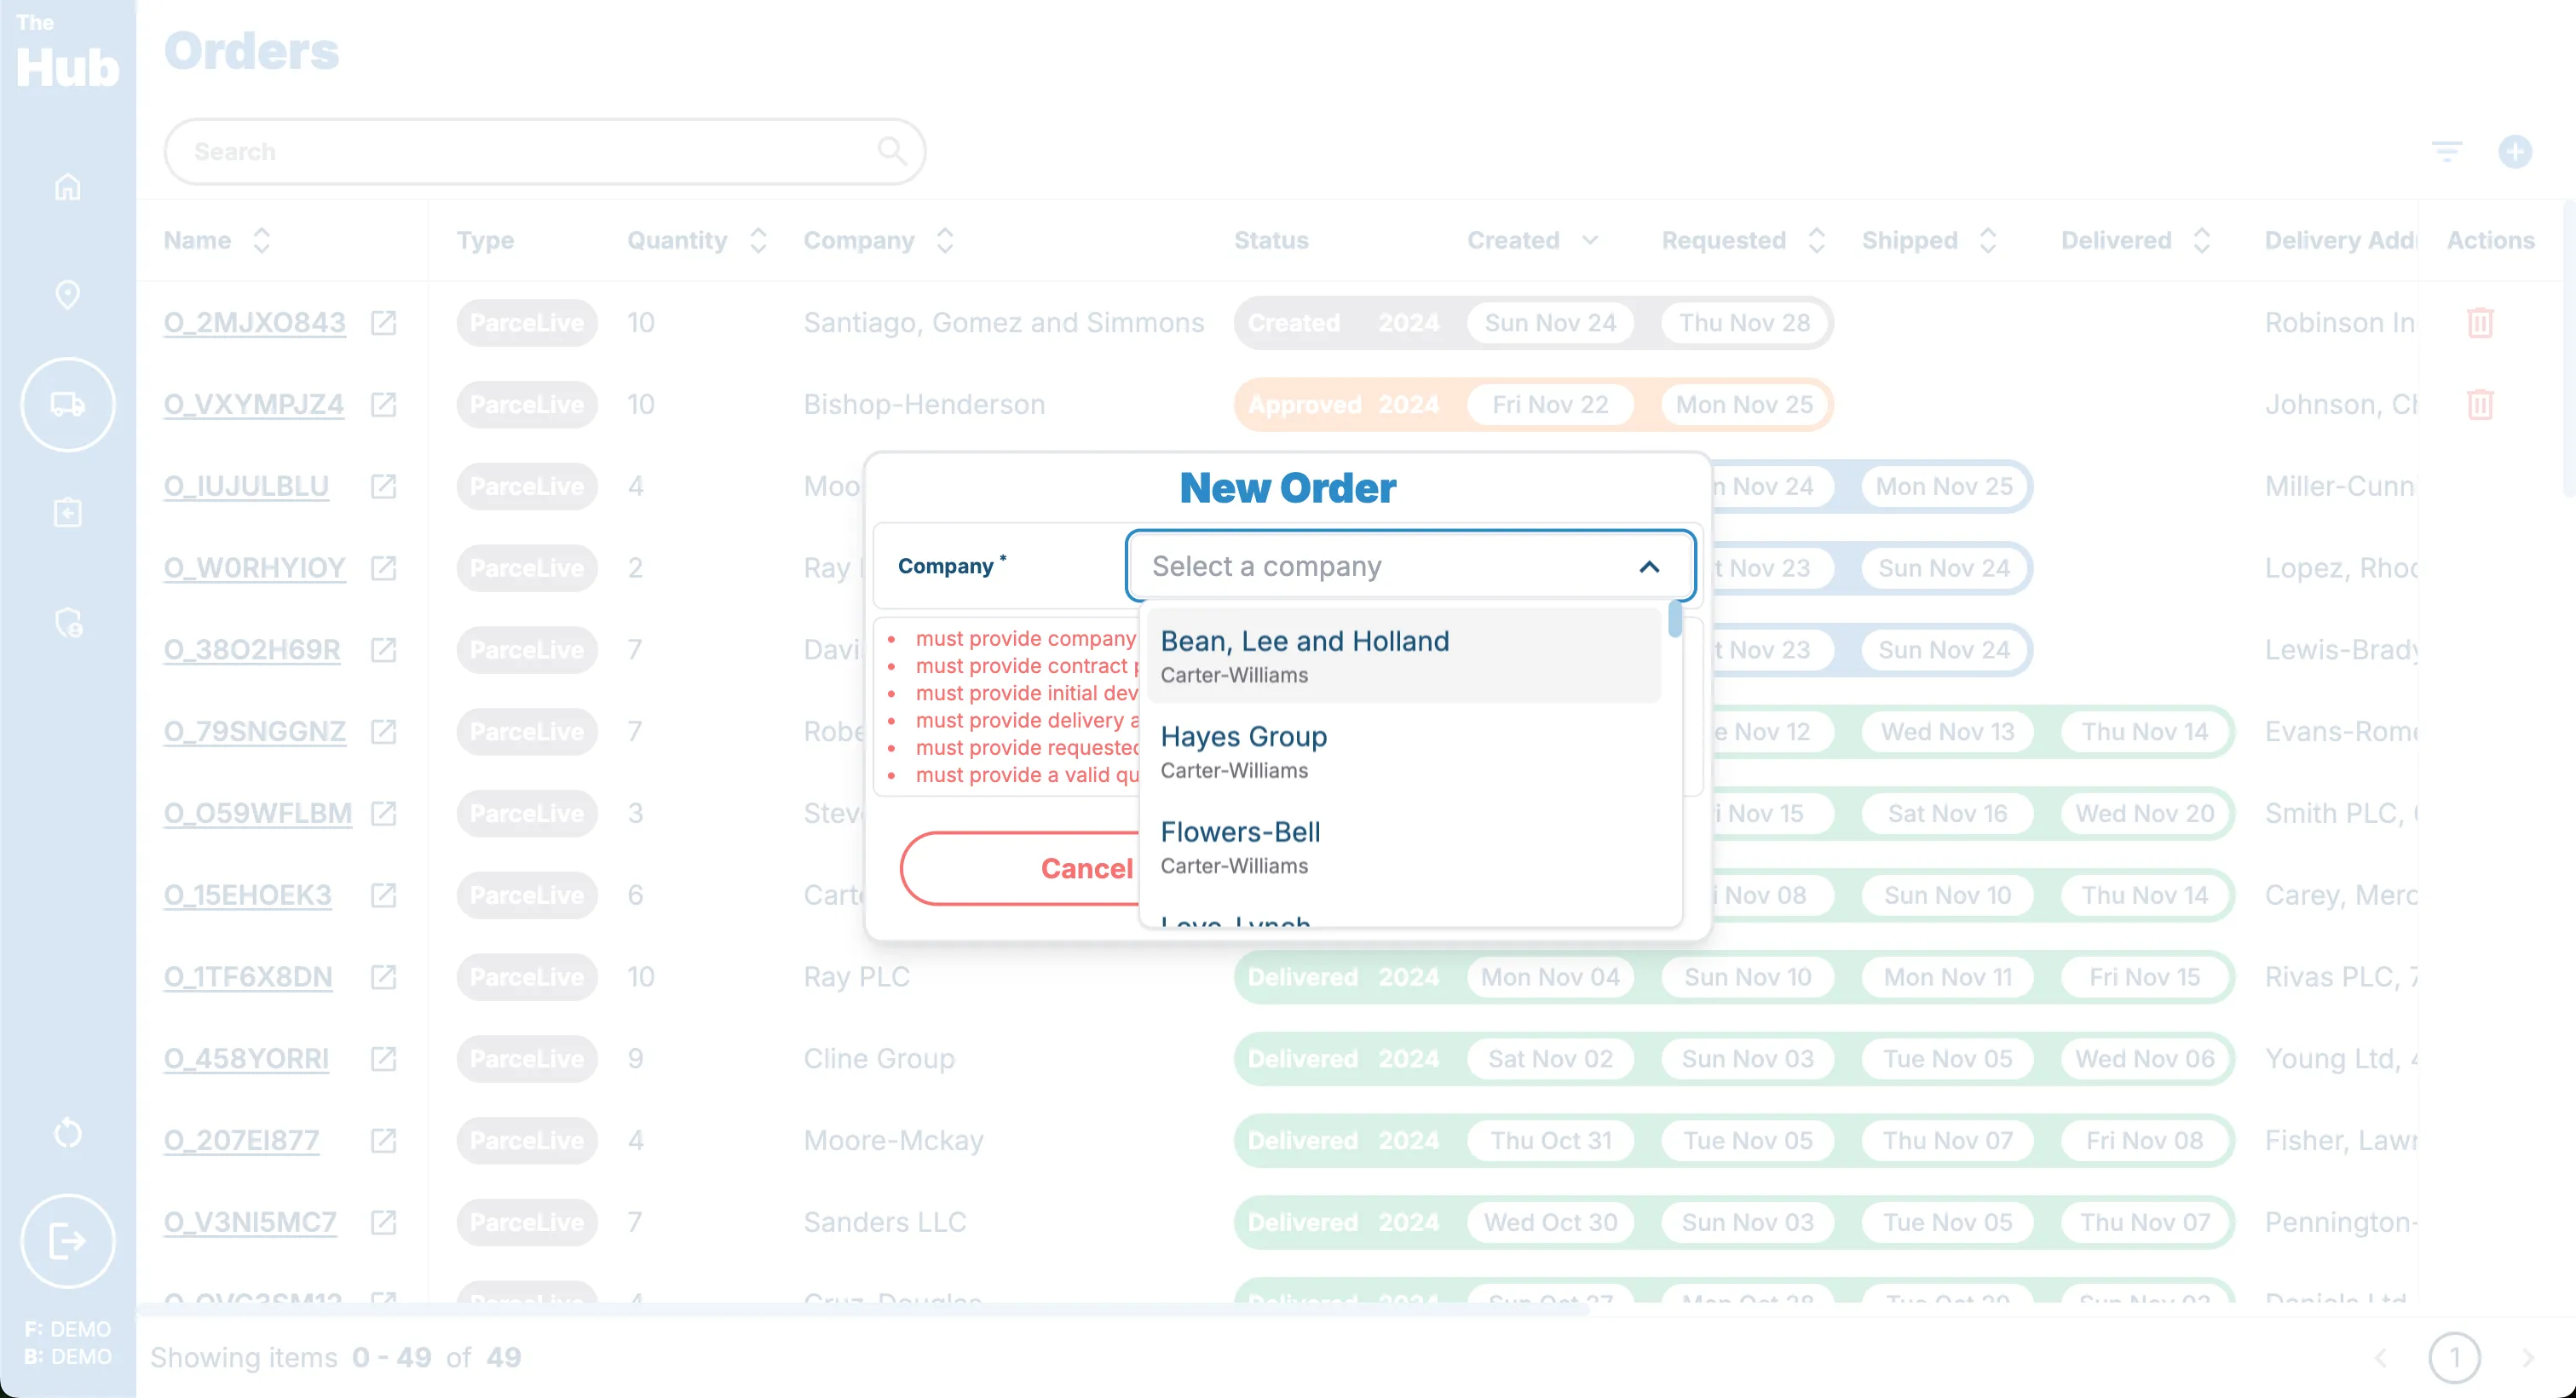
Task: Sort table by Company column
Action: pyautogui.click(x=945, y=240)
